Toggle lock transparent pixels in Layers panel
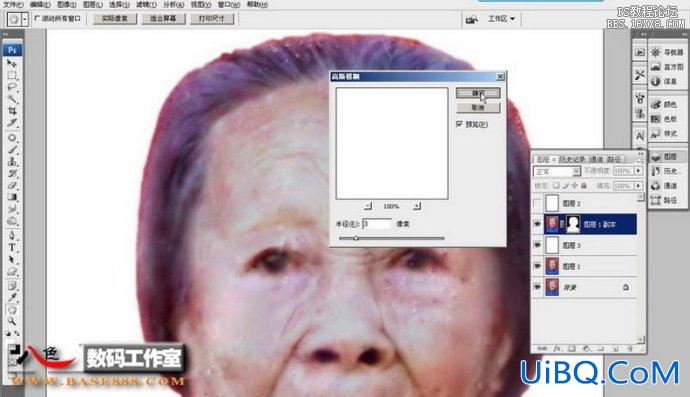The height and width of the screenshot is (397, 690). click(556, 186)
